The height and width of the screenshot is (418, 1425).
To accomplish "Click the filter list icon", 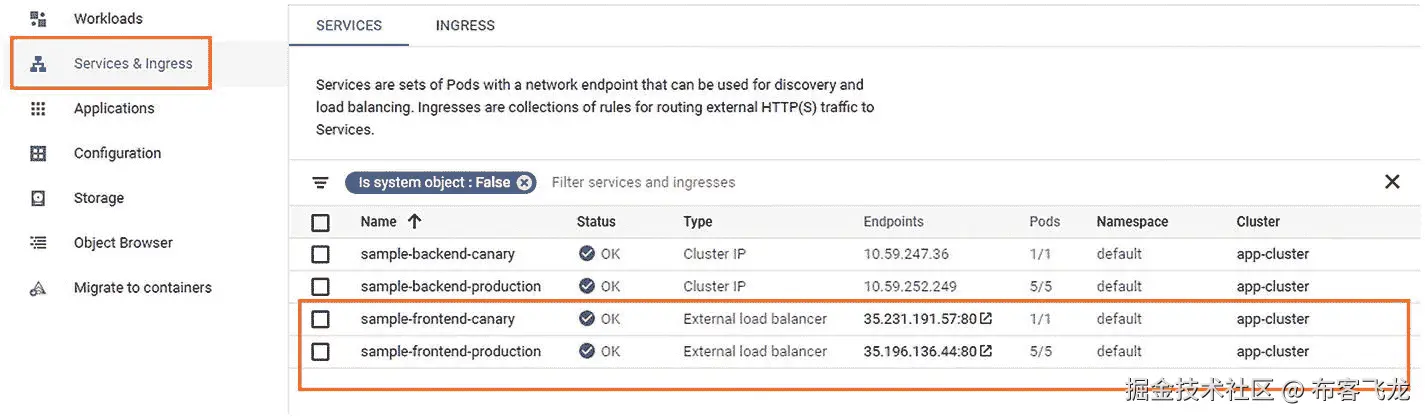I will coord(320,183).
